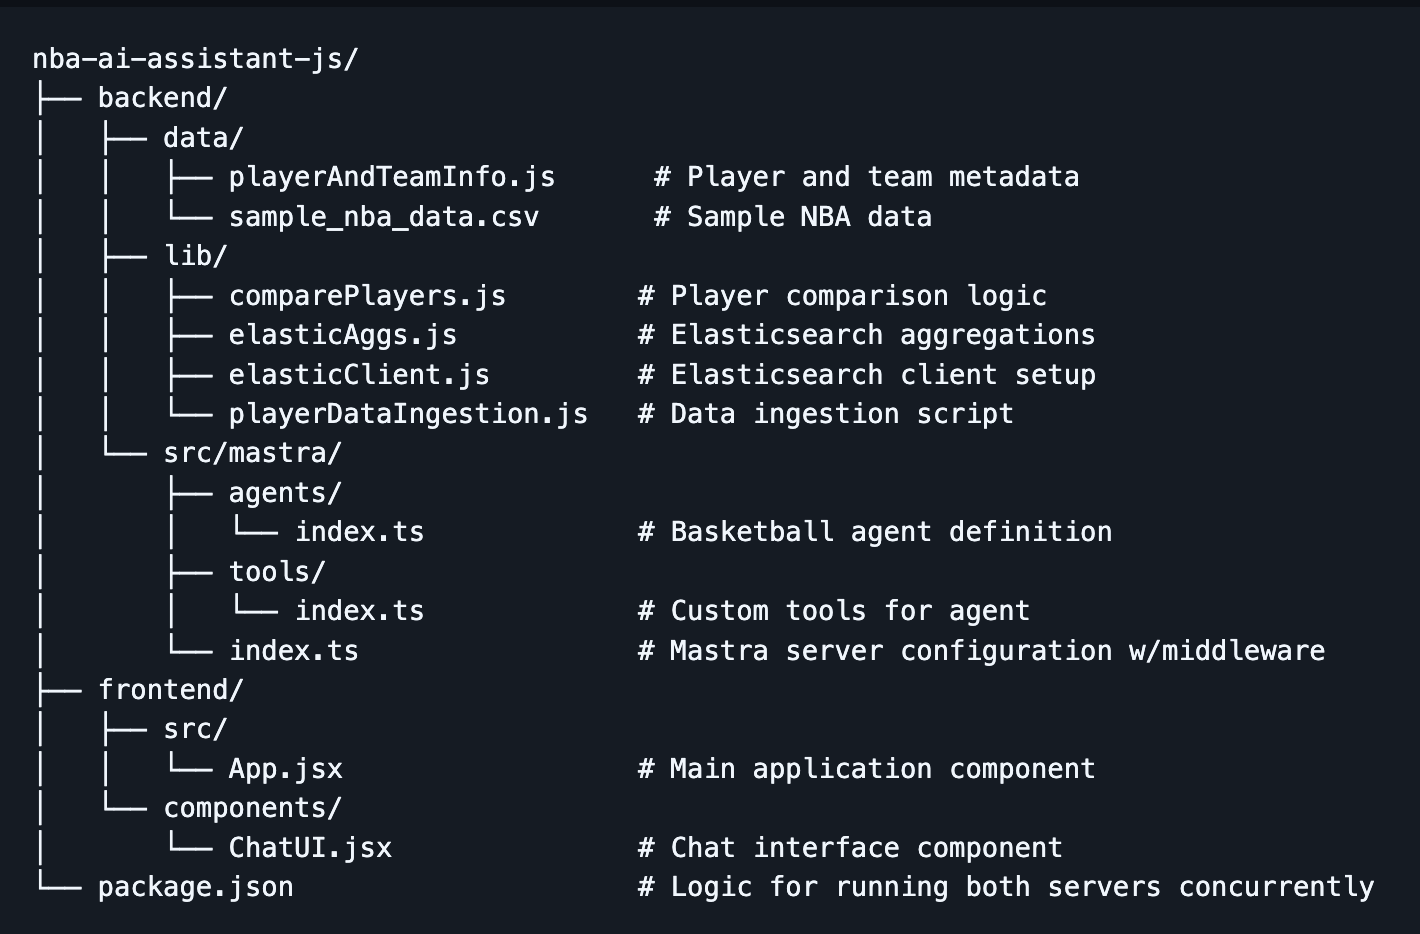The image size is (1420, 934).
Task: Click sample_nba_data.csv file entry
Action: click(x=383, y=217)
